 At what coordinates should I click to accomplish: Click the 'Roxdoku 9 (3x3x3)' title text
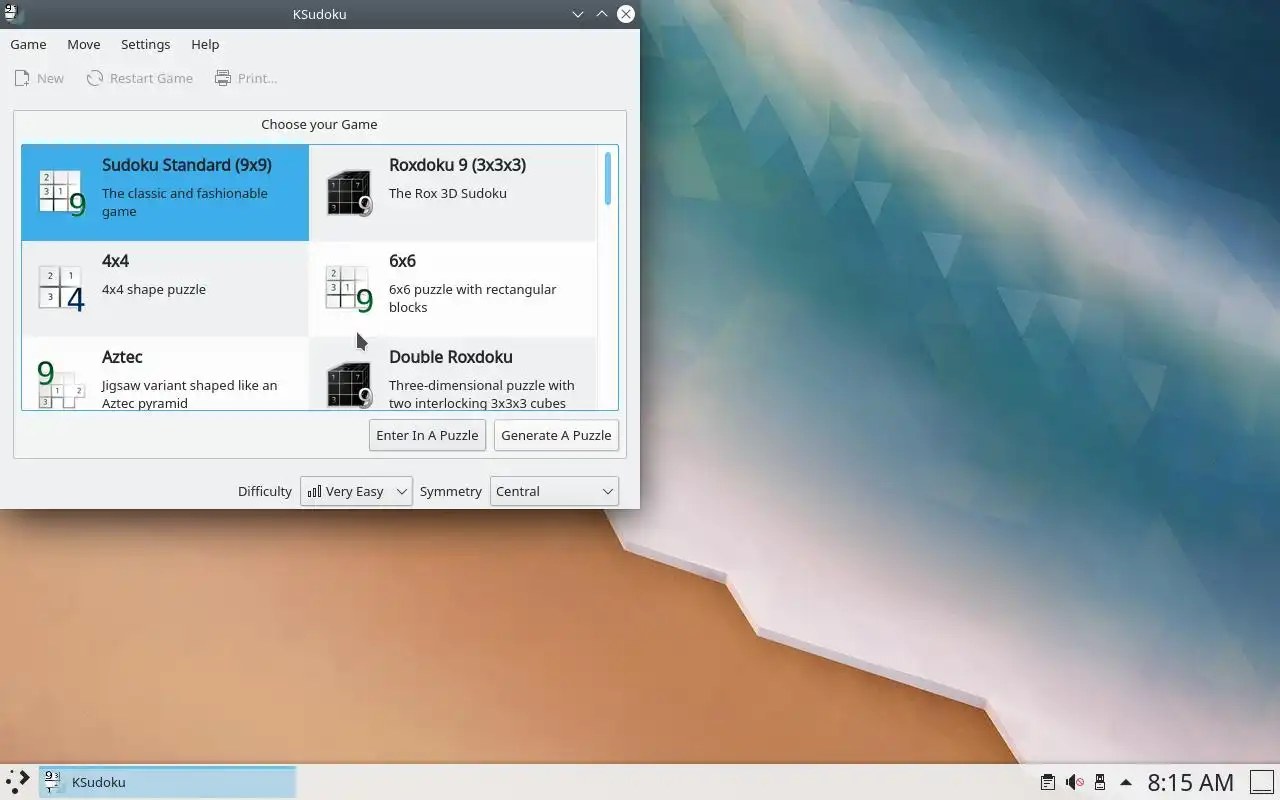457,165
